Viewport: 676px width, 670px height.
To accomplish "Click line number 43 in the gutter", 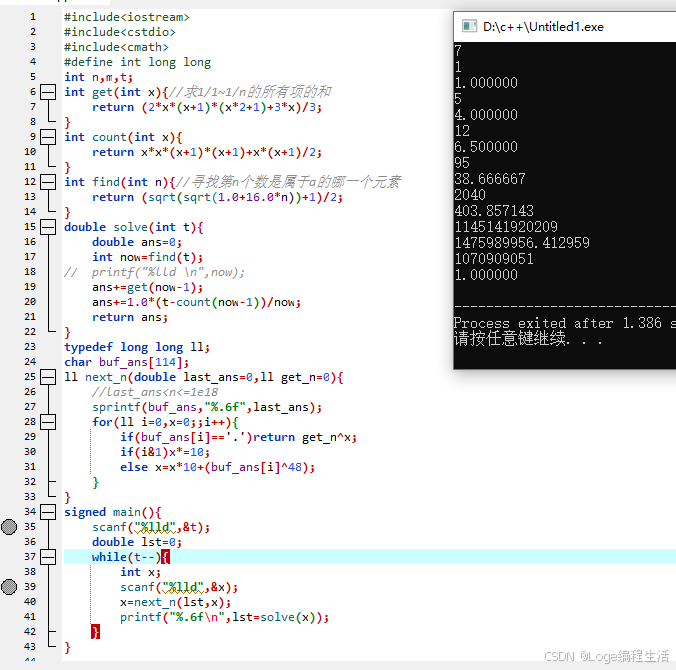I will (30, 646).
